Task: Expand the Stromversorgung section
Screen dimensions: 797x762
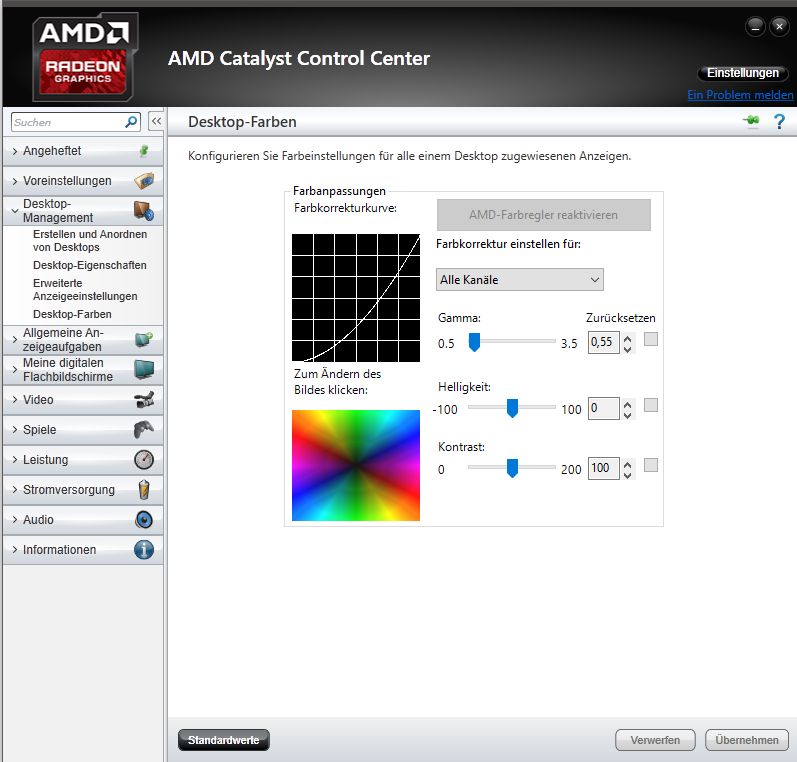Action: coord(15,490)
